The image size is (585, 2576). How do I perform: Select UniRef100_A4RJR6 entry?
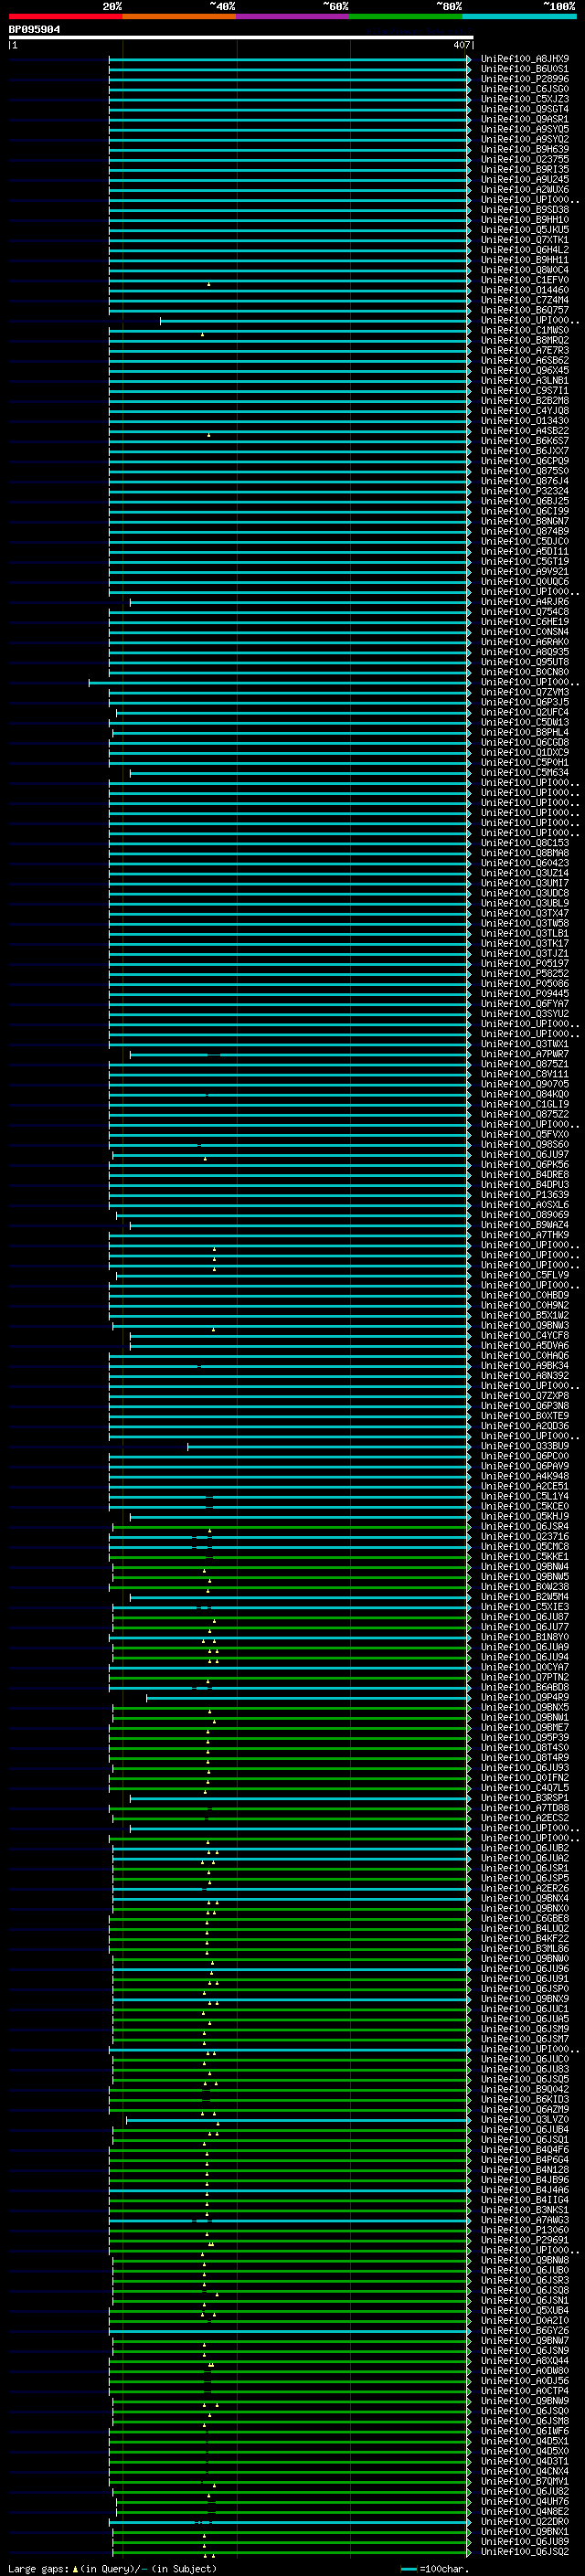tap(524, 602)
